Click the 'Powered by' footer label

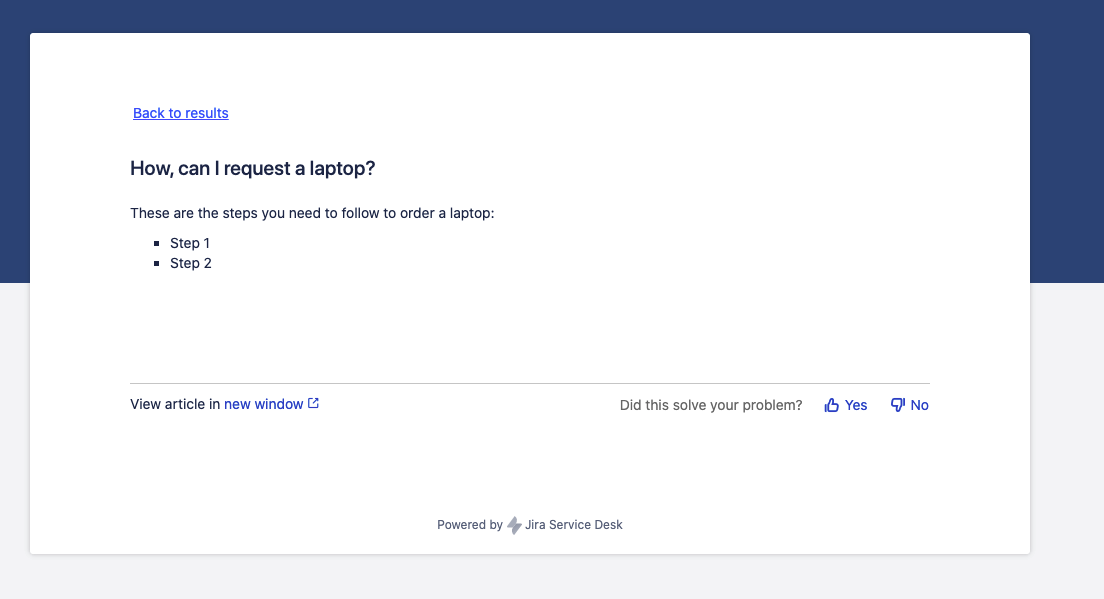click(470, 525)
